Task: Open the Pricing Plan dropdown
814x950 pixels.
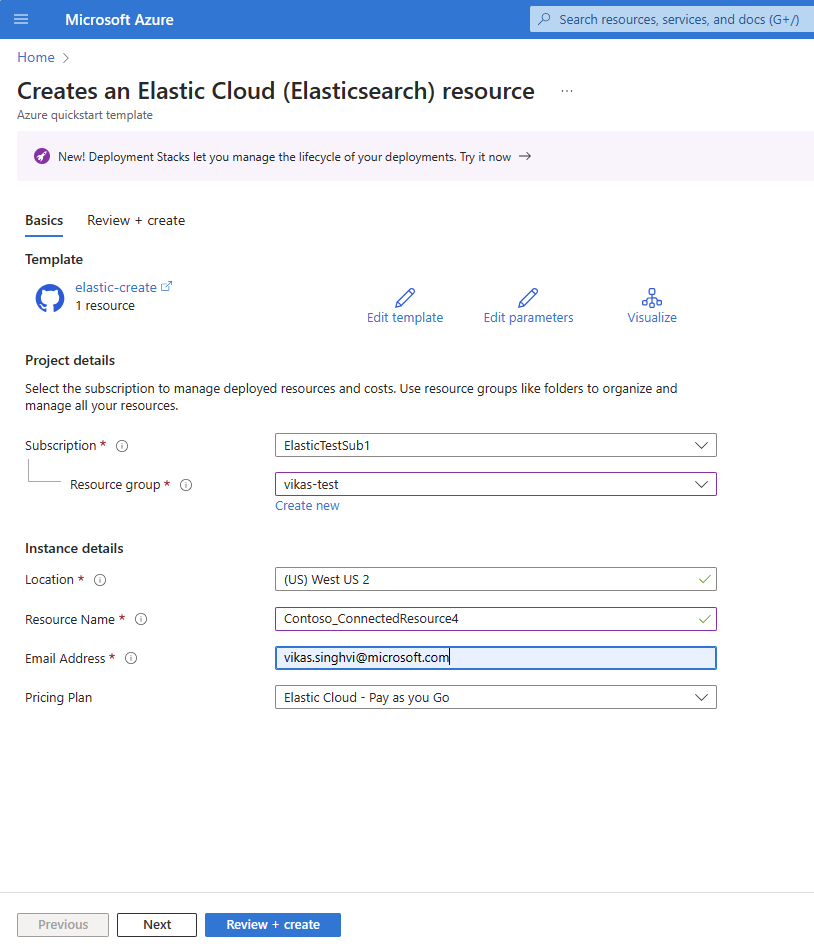Action: click(495, 697)
